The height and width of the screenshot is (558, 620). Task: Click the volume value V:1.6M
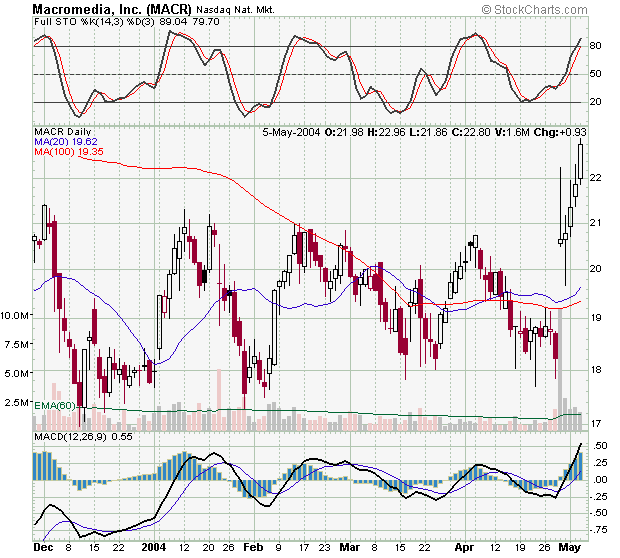[512, 132]
